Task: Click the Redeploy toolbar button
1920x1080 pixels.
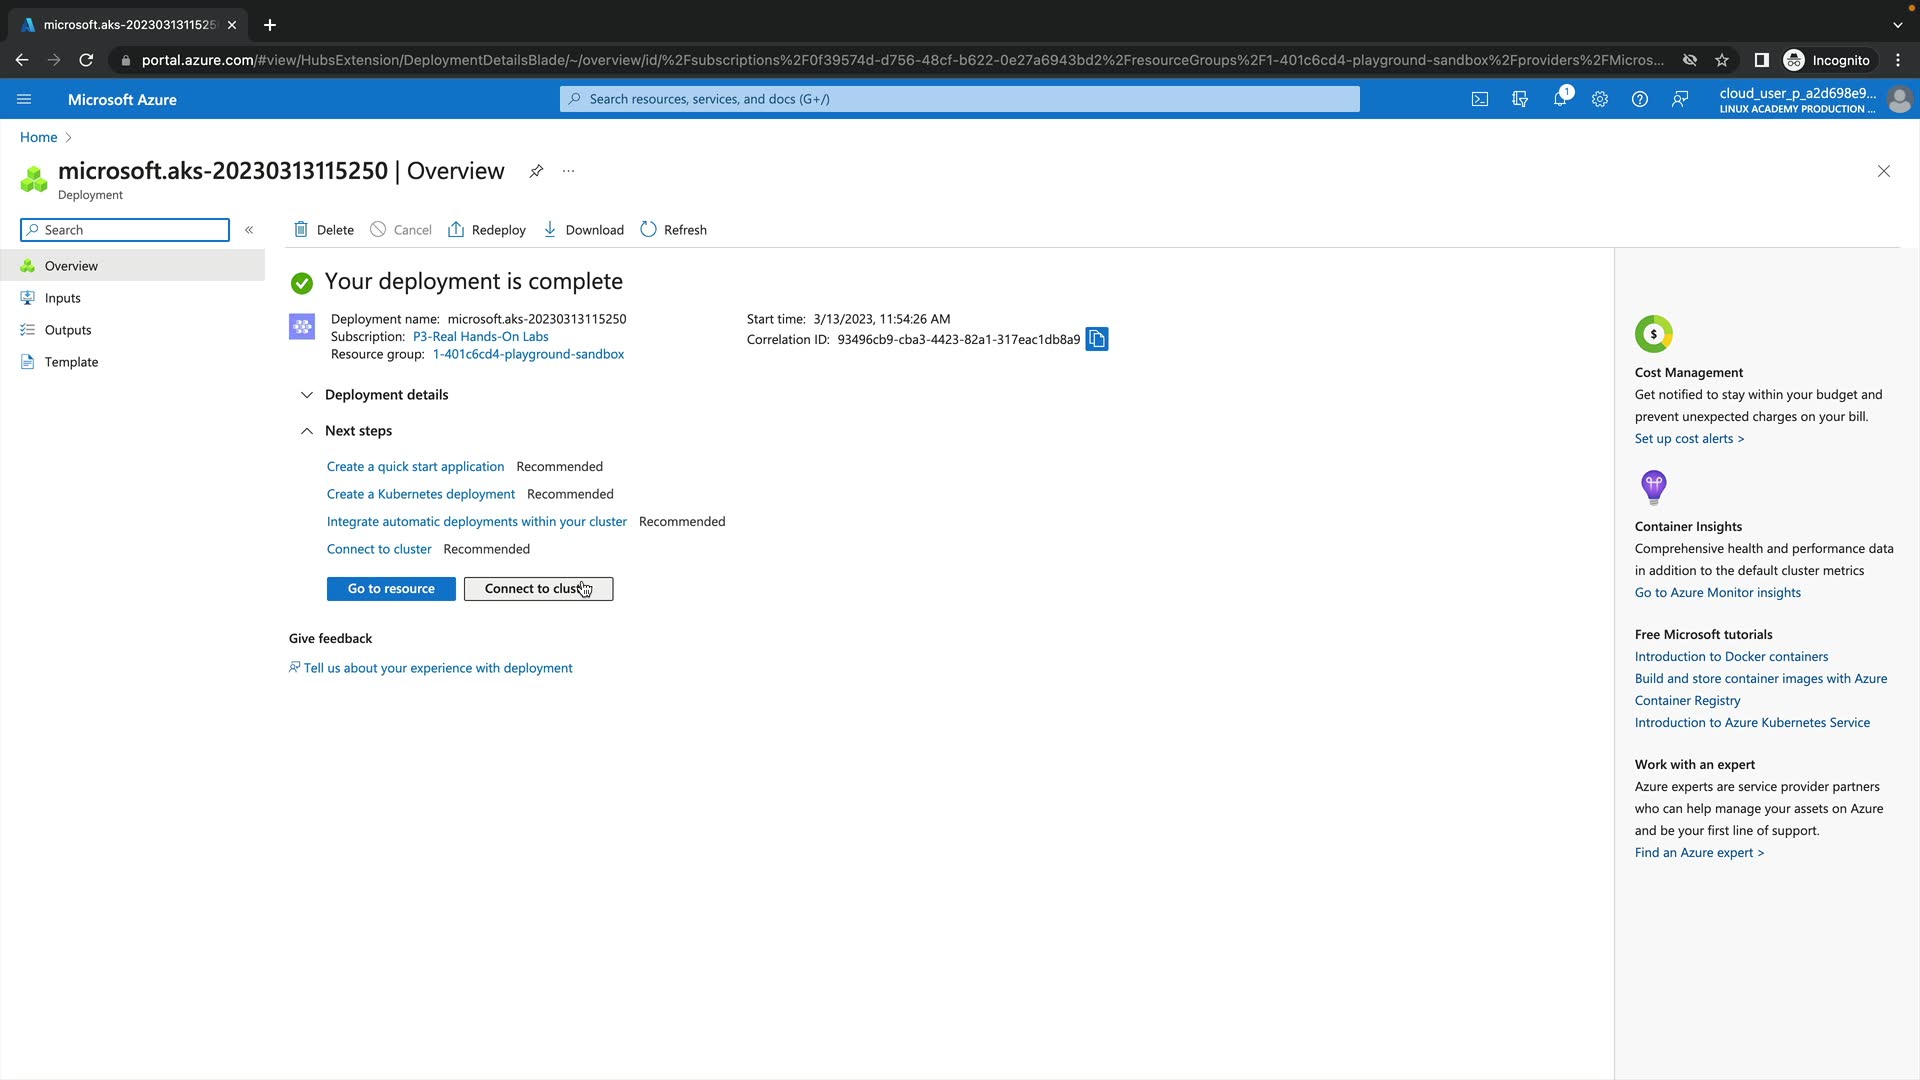Action: click(487, 230)
